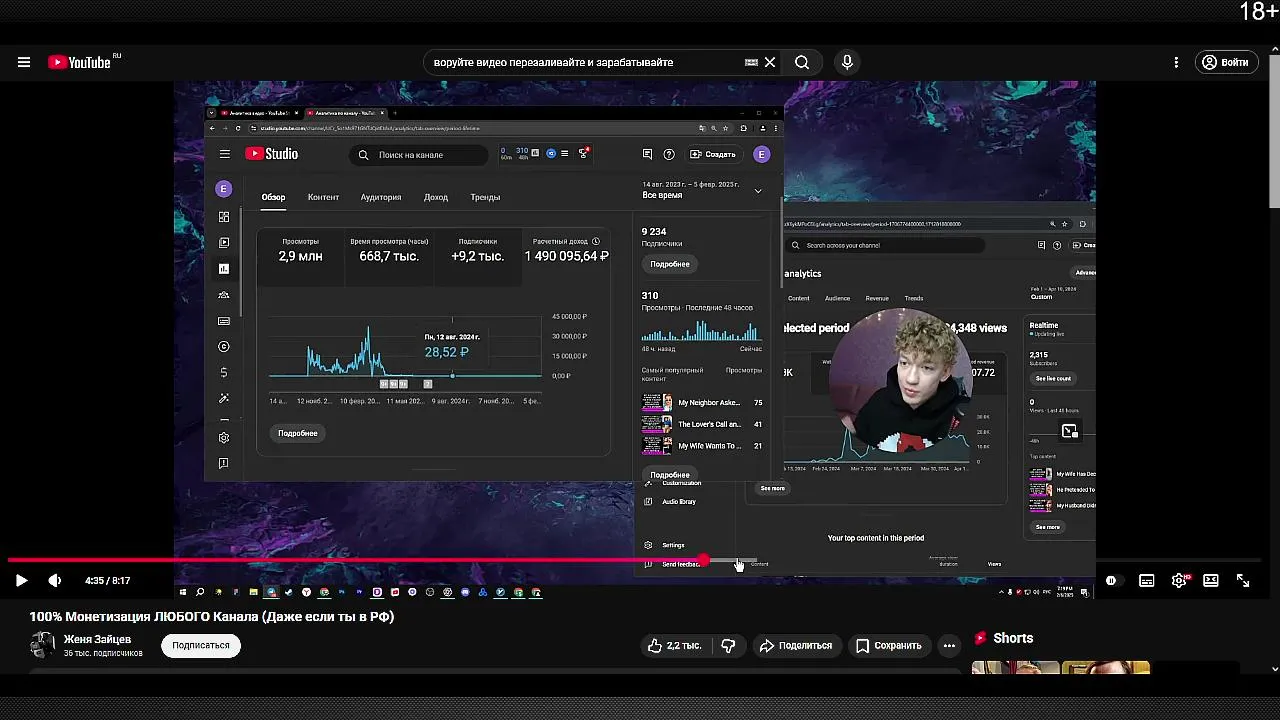Focus Search across your channel in second window
The image size is (1280, 720).
(x=884, y=245)
